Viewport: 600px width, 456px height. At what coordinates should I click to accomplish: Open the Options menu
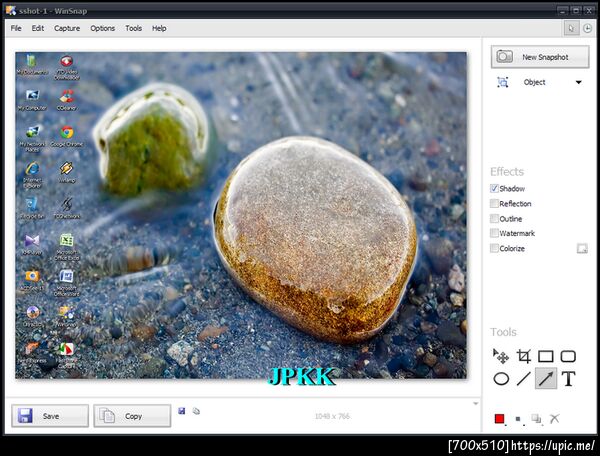pos(103,28)
